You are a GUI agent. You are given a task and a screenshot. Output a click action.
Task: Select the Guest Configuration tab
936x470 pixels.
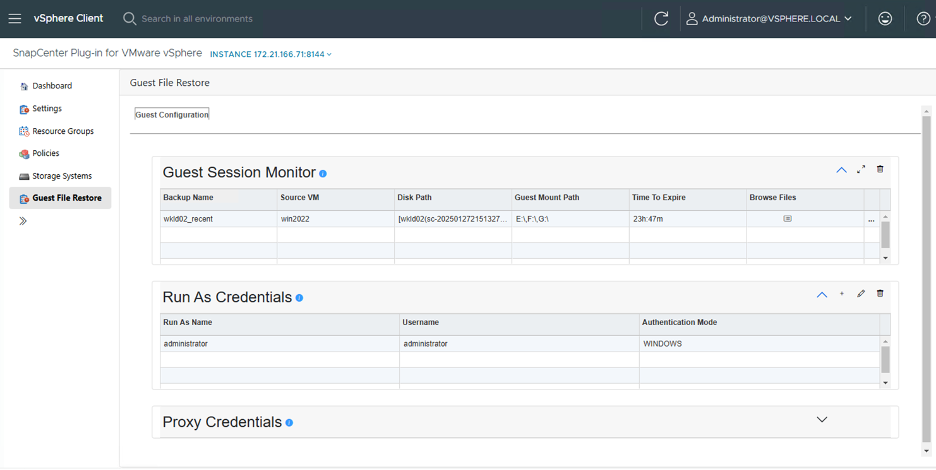(x=172, y=115)
